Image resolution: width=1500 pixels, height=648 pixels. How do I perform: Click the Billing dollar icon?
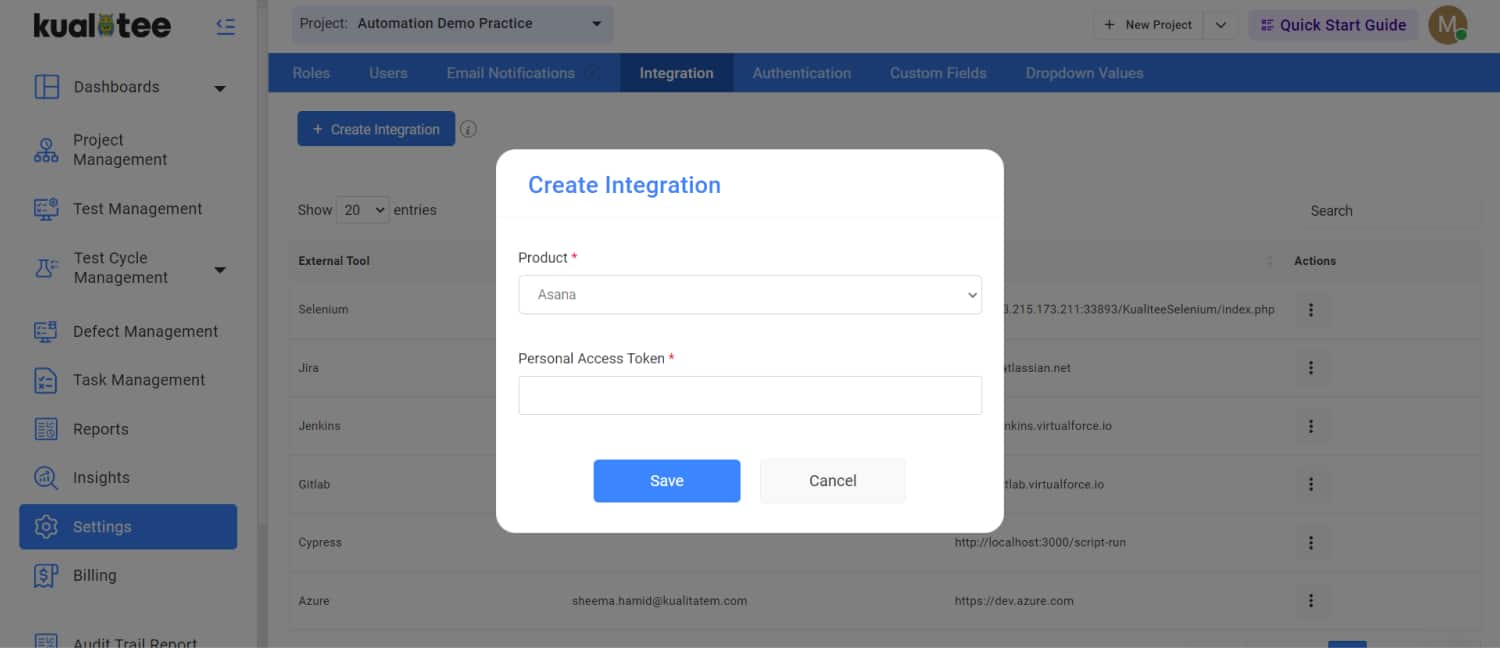pos(47,576)
